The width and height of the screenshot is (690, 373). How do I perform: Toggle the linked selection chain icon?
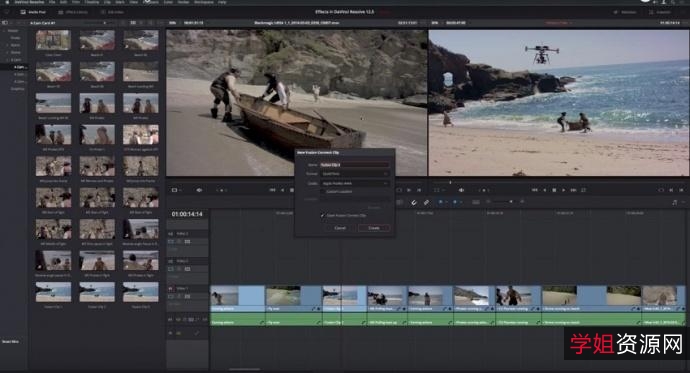click(x=426, y=202)
